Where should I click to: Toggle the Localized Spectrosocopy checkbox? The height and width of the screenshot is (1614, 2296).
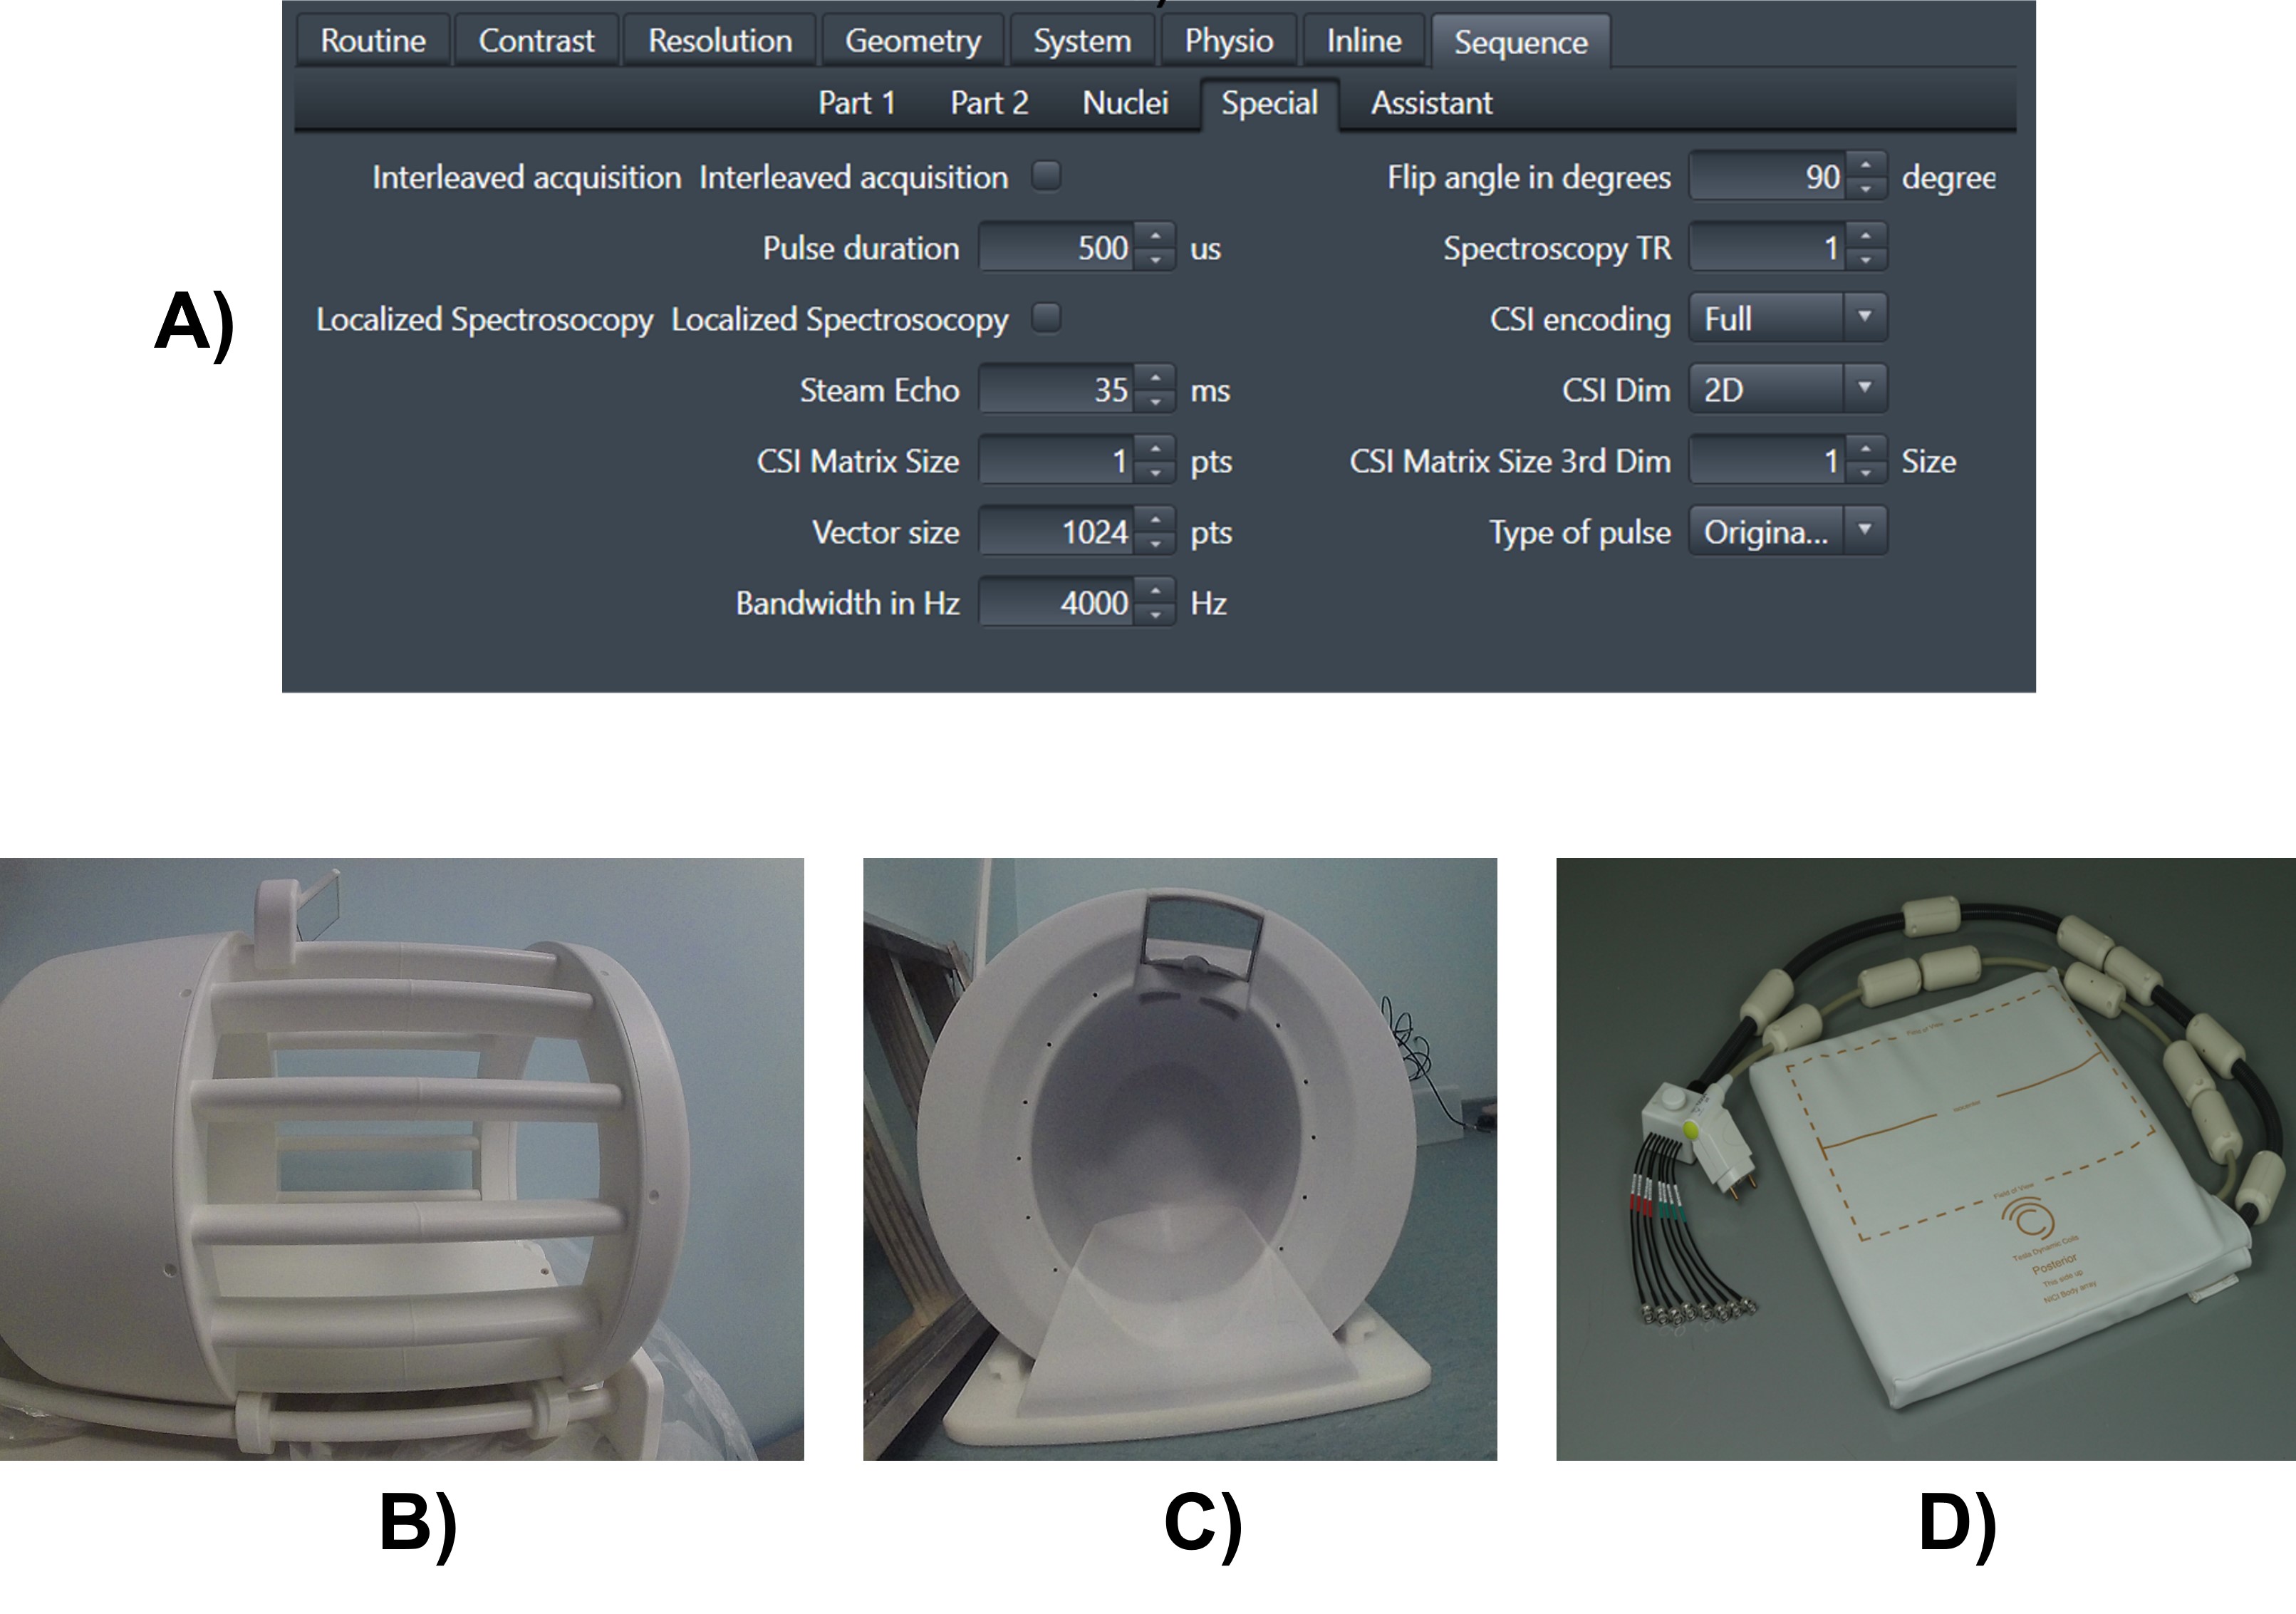(x=1046, y=318)
